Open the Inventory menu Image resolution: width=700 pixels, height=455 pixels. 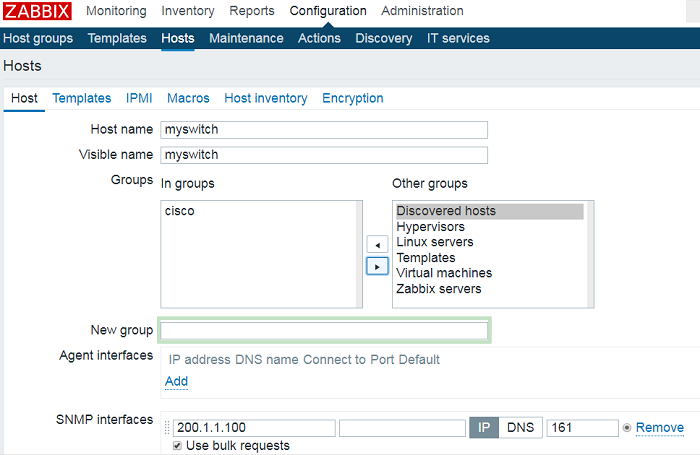[188, 11]
